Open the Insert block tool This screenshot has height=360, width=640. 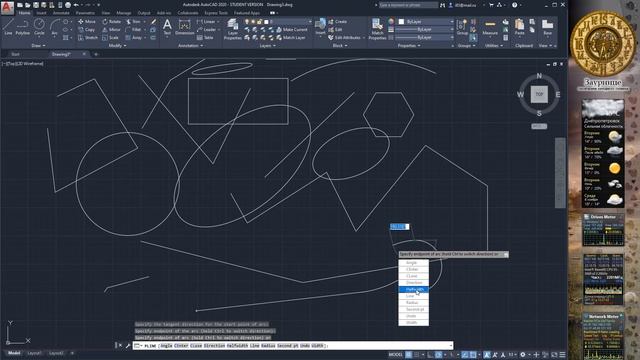[320, 27]
